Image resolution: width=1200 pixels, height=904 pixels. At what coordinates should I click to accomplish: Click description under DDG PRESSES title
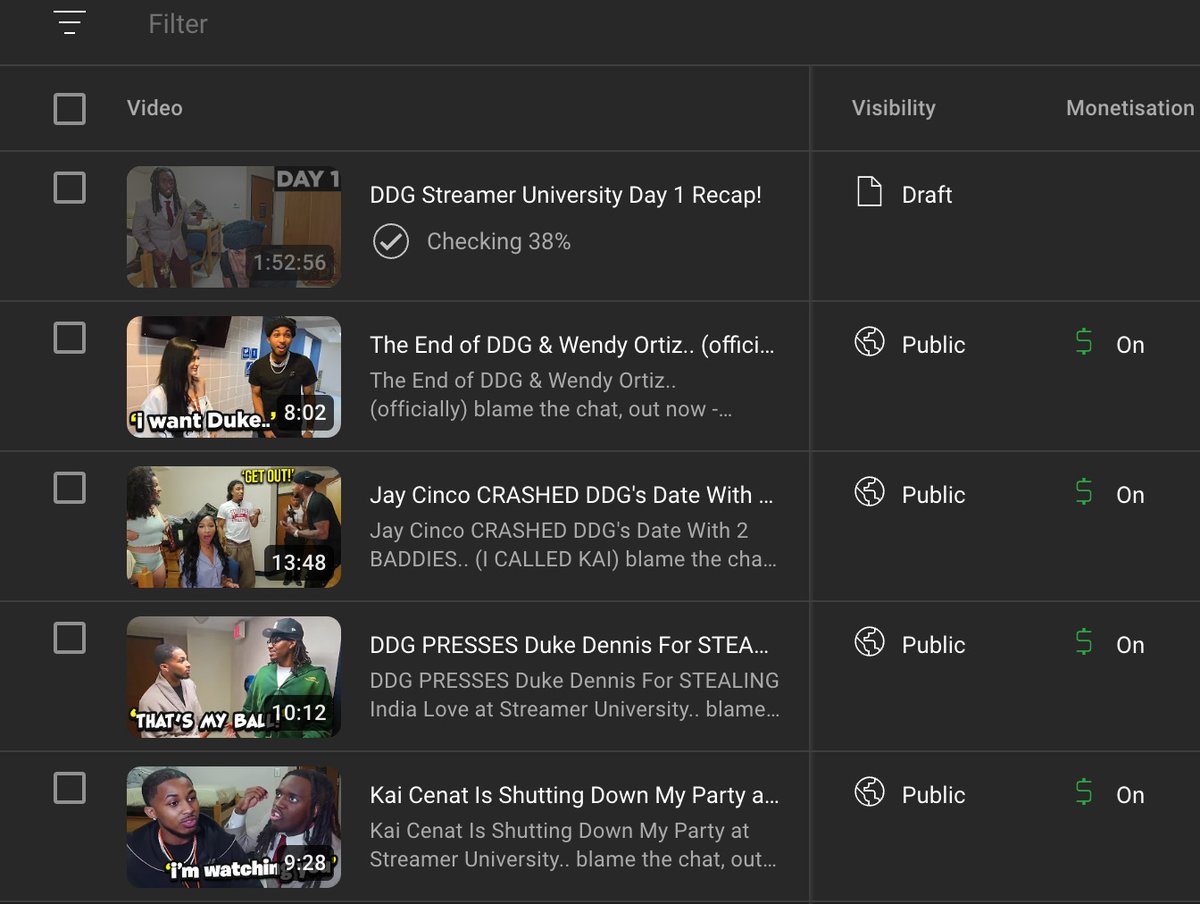pyautogui.click(x=575, y=695)
